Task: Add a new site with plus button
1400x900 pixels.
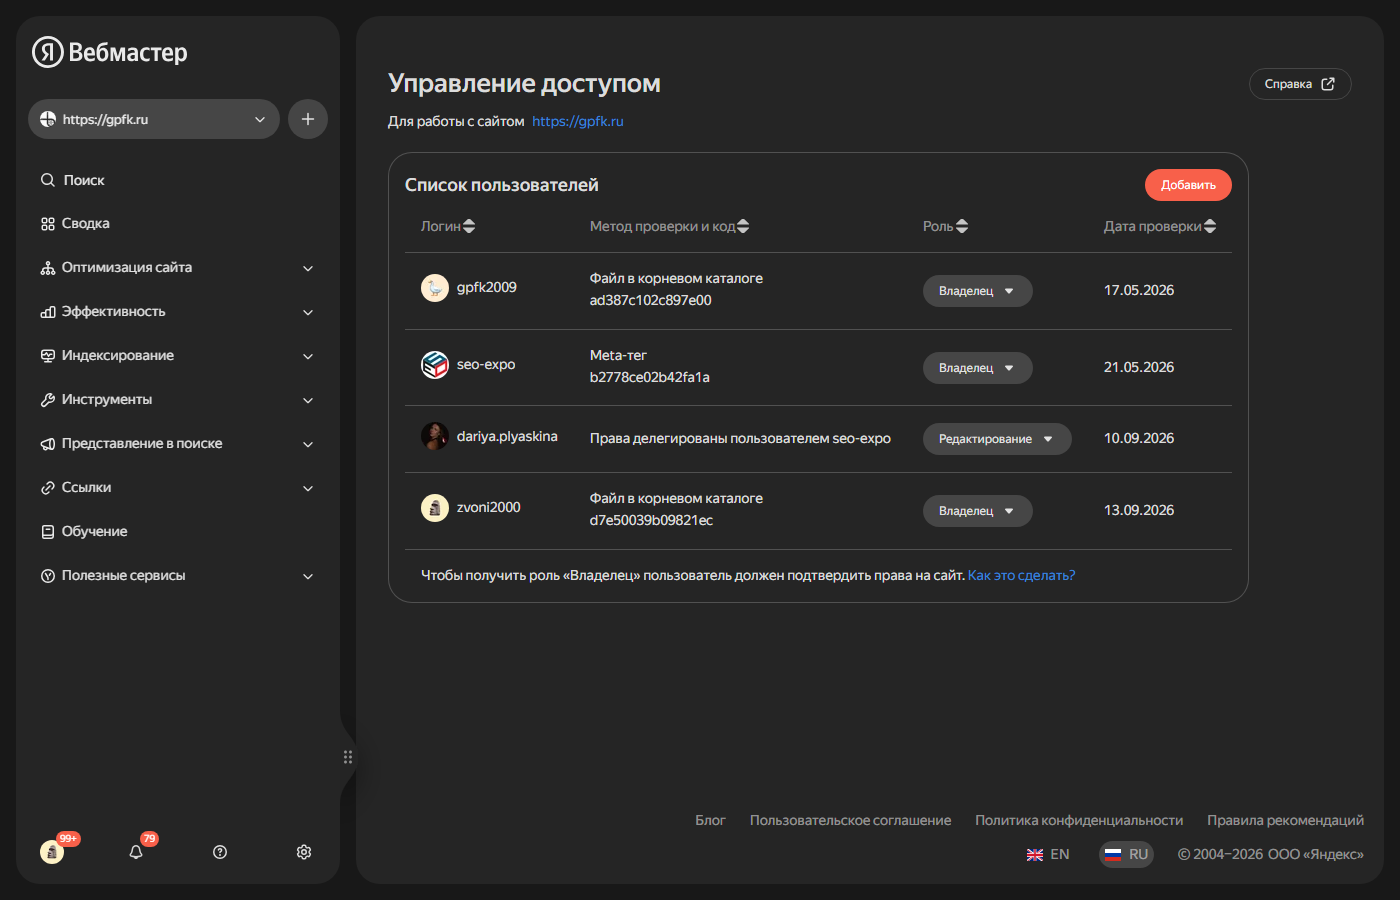Action: 308,119
